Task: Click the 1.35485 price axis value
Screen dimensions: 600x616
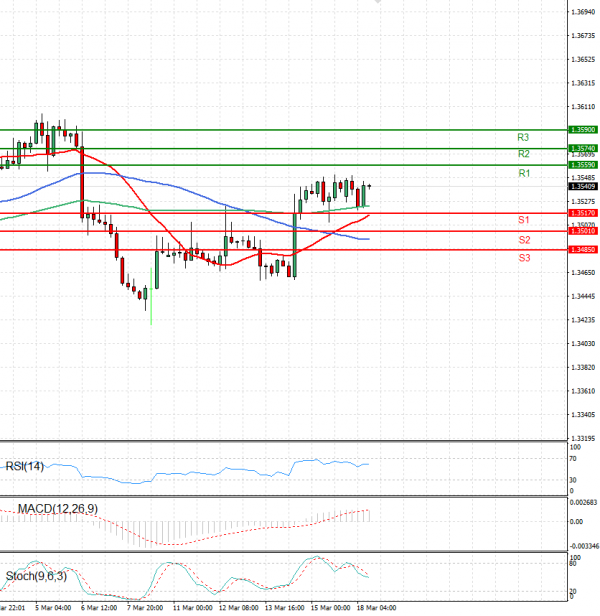Action: coord(583,178)
